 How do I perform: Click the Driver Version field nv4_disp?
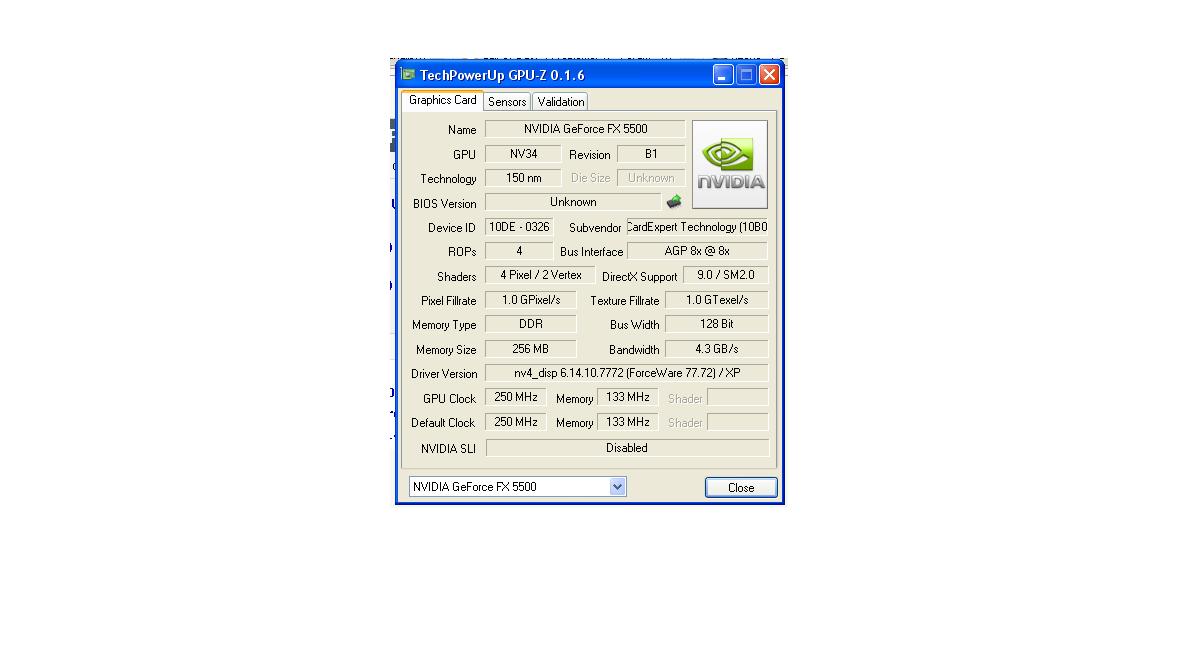627,373
